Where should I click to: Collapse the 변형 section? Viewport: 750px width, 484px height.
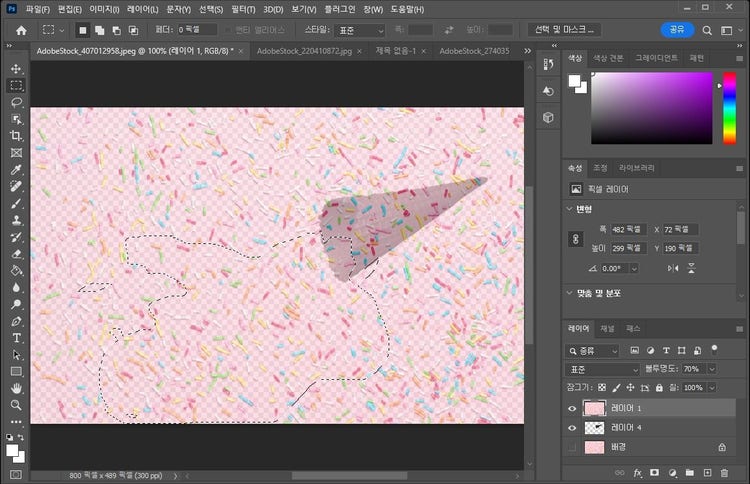(569, 209)
